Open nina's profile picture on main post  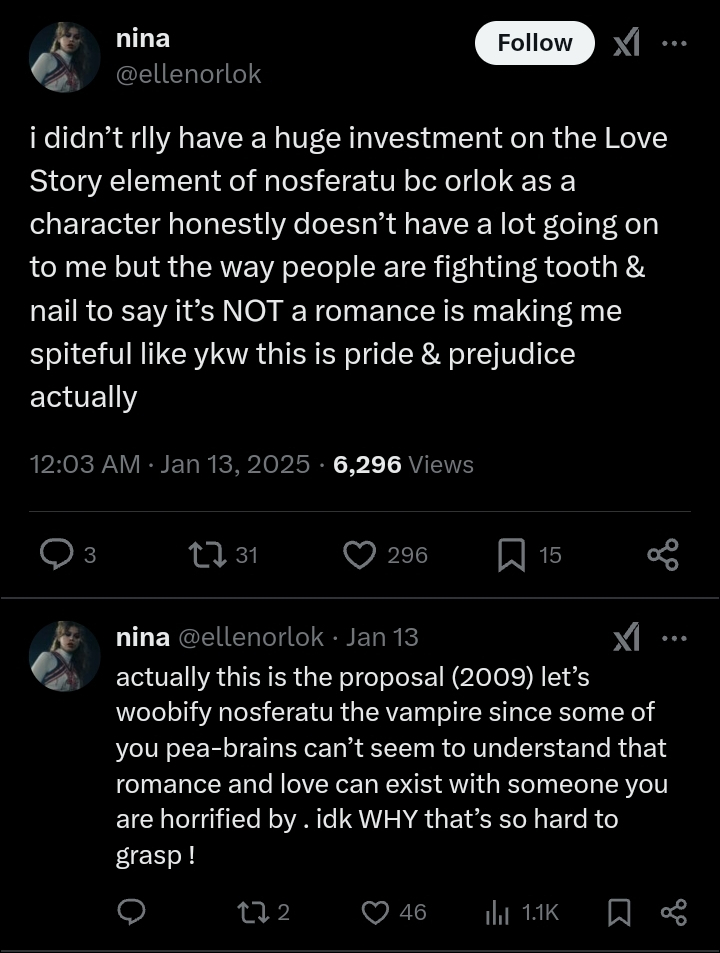click(65, 57)
